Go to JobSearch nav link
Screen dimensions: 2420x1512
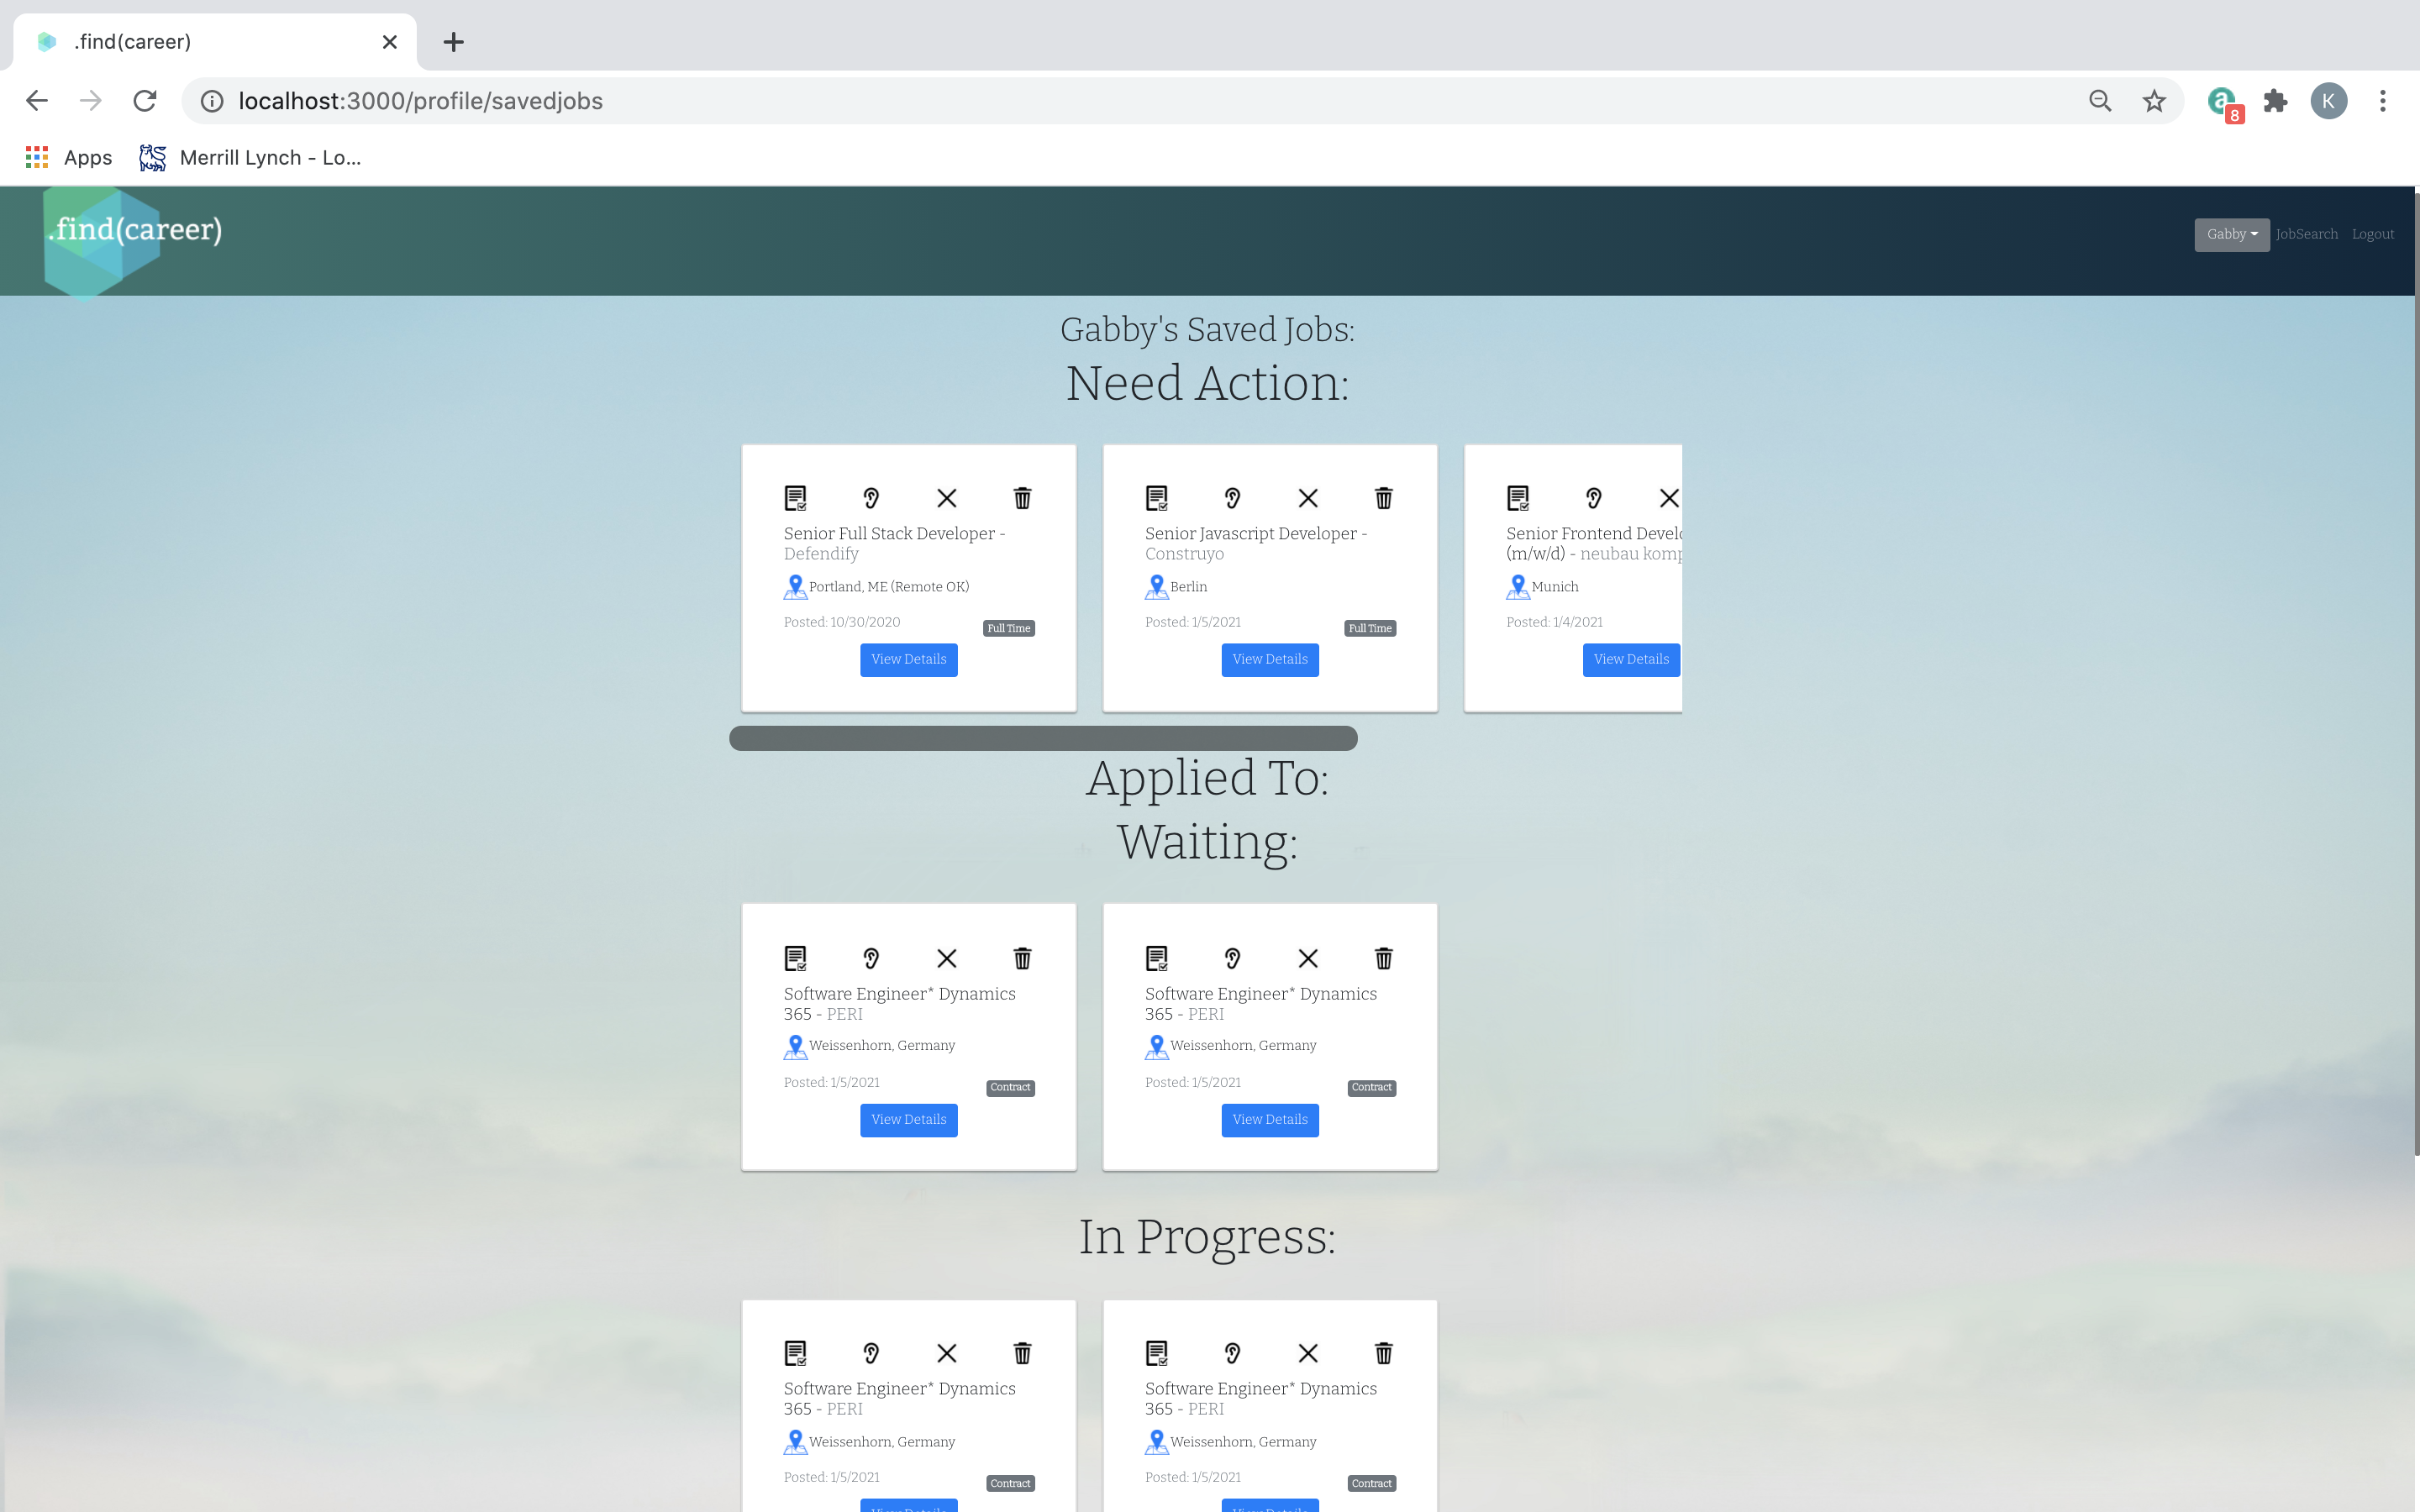pyautogui.click(x=2306, y=234)
